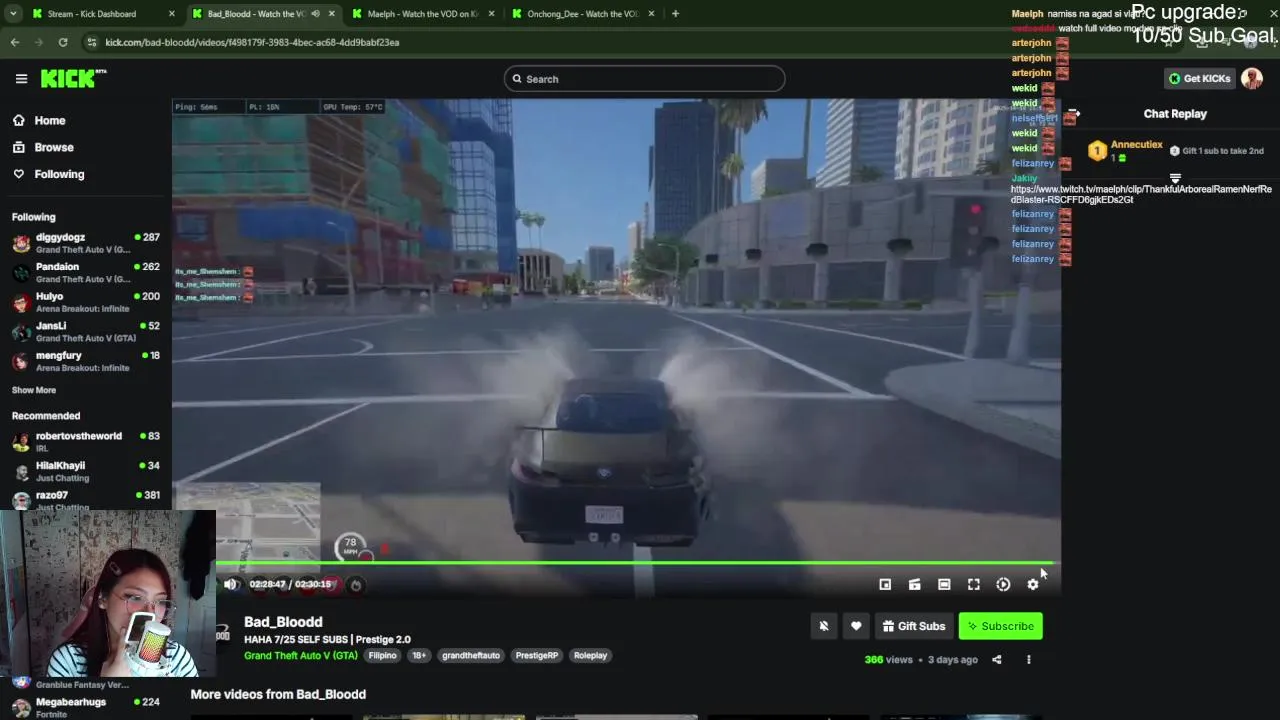Toggle theater mode icon
This screenshot has width=1280, height=720.
click(944, 584)
